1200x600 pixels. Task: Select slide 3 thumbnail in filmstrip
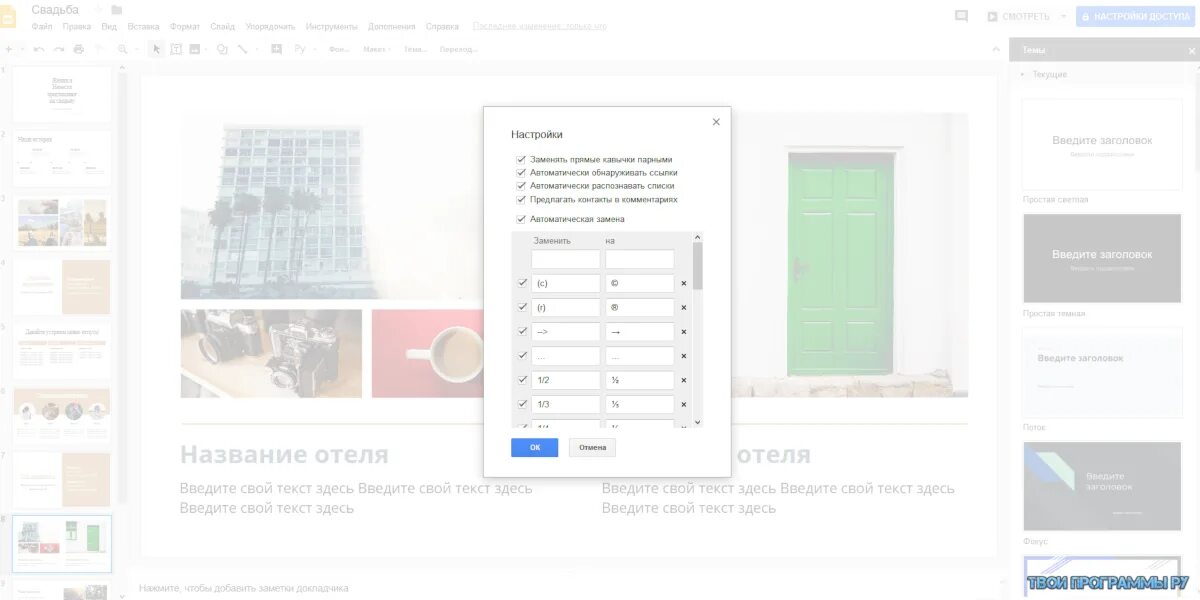coord(62,222)
